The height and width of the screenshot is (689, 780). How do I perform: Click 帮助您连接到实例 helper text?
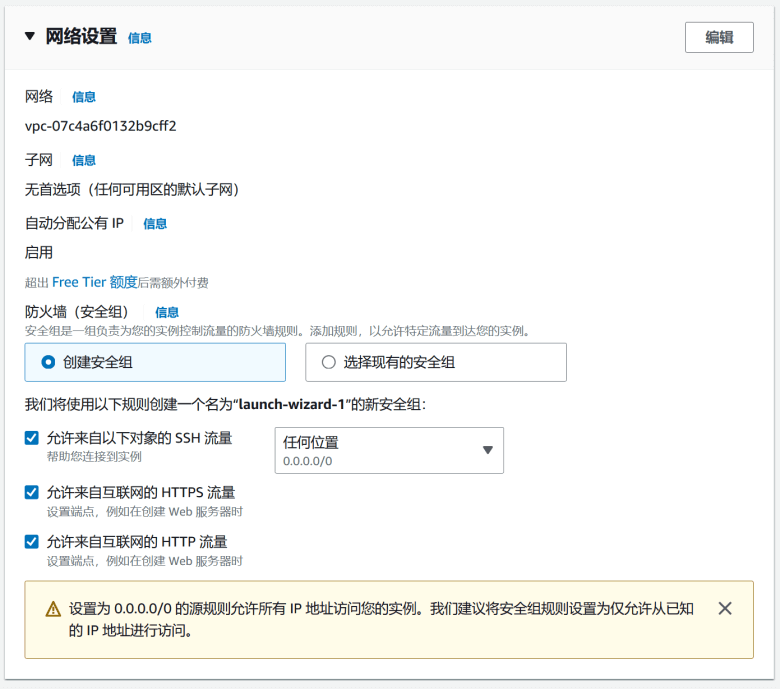tap(94, 457)
